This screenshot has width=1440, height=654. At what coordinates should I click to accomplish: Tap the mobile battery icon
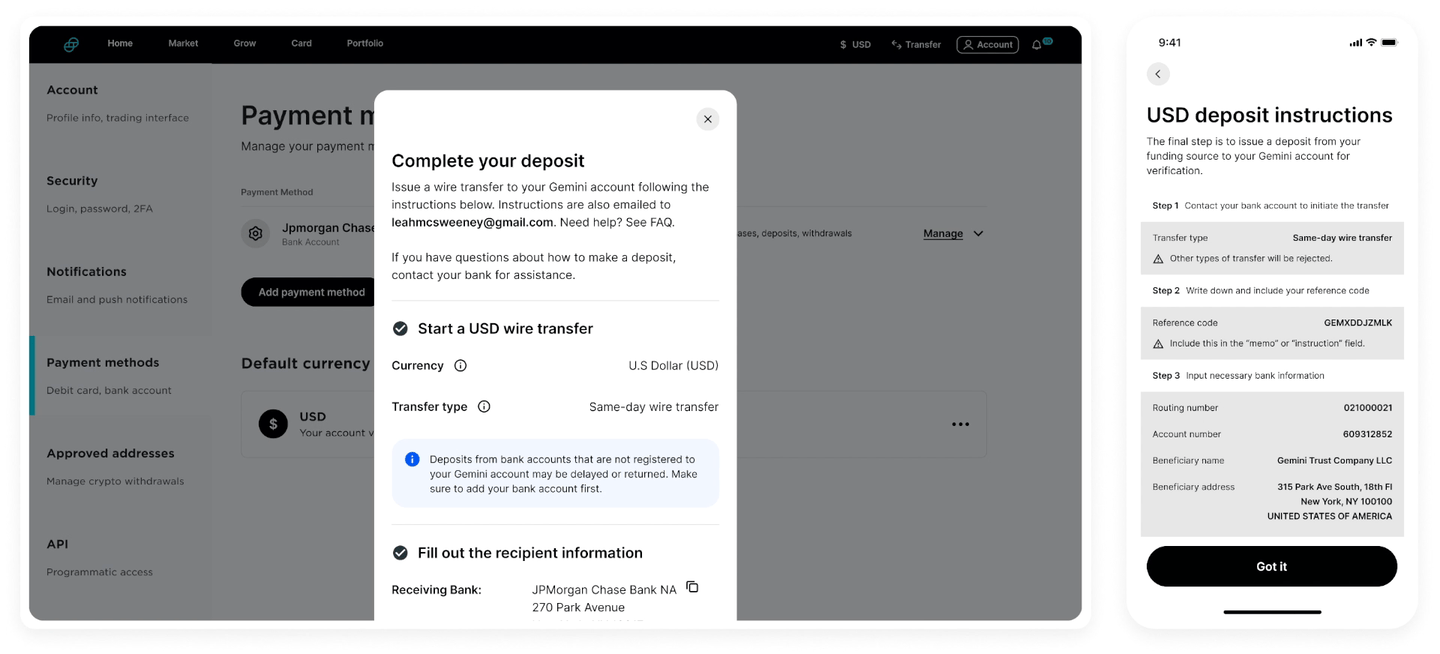(x=1389, y=43)
